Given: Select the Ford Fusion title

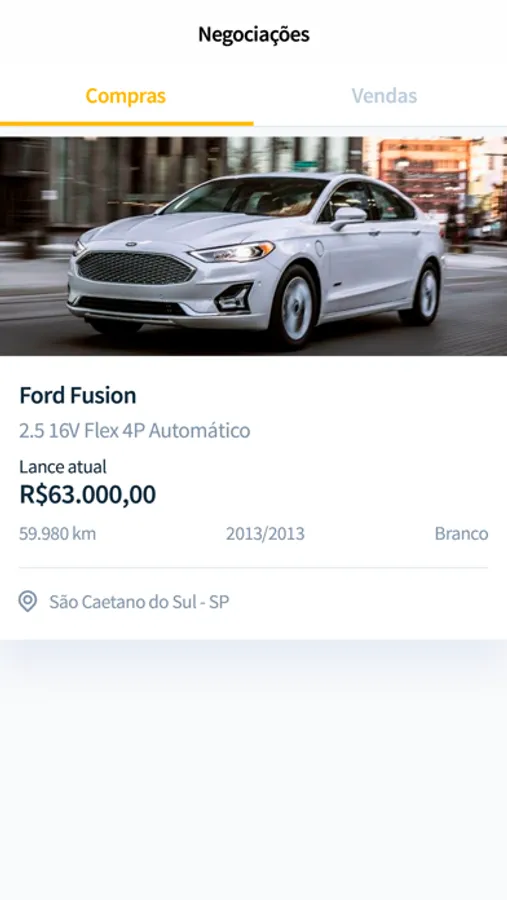Looking at the screenshot, I should 78,395.
